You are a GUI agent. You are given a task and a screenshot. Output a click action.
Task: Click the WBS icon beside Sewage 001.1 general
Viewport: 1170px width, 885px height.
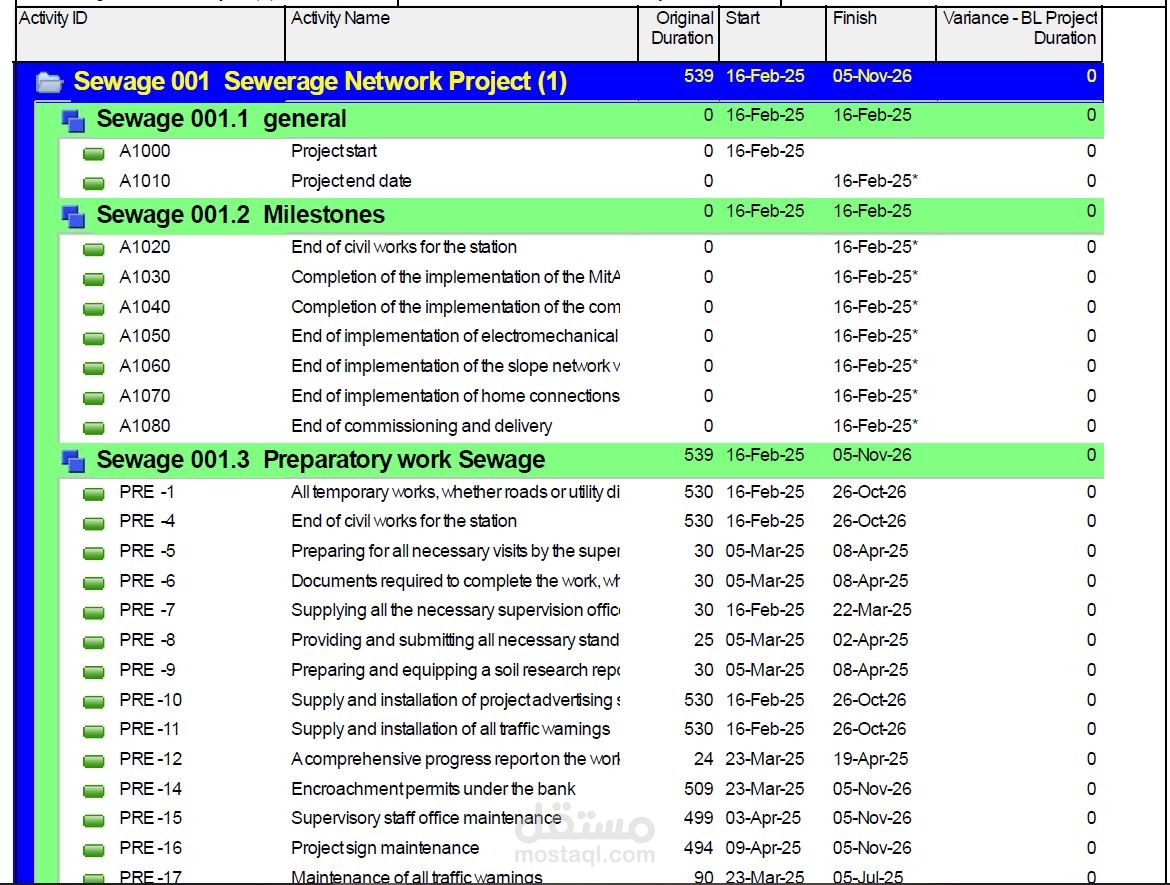pyautogui.click(x=73, y=120)
